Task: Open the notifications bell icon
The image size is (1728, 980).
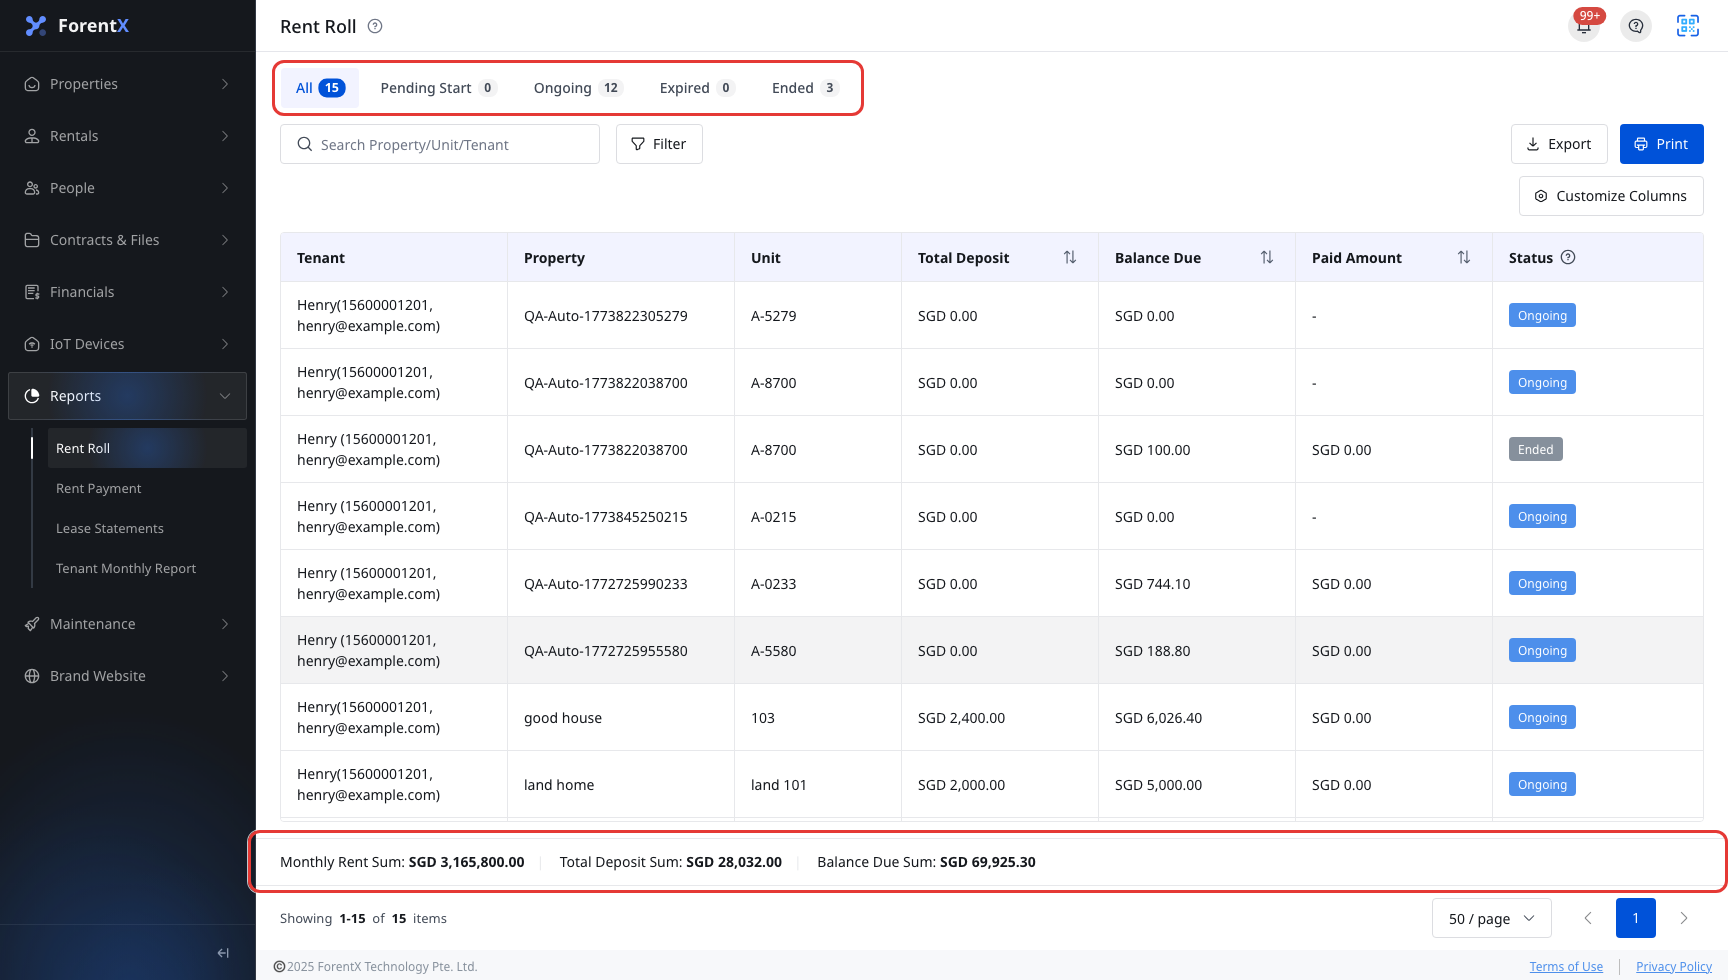Action: pyautogui.click(x=1584, y=26)
